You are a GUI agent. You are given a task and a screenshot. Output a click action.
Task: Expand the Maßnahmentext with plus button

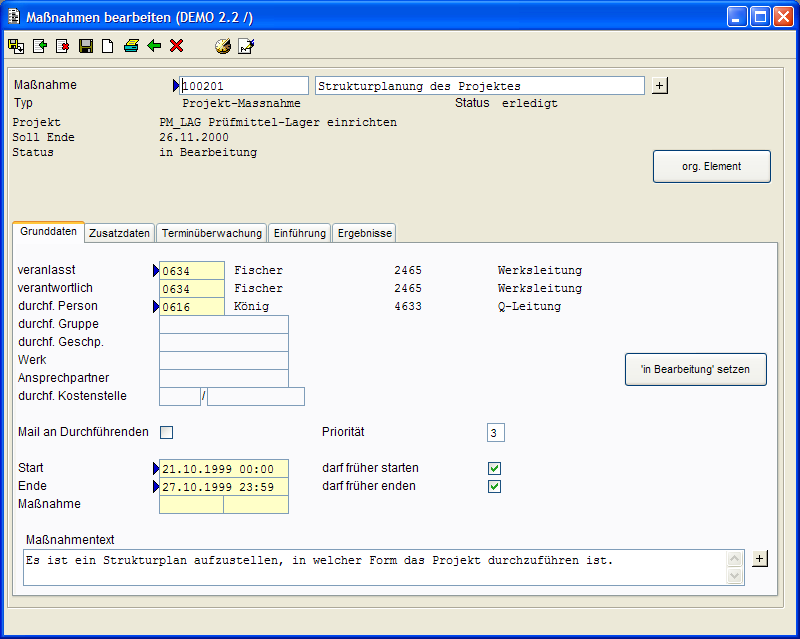tap(759, 558)
